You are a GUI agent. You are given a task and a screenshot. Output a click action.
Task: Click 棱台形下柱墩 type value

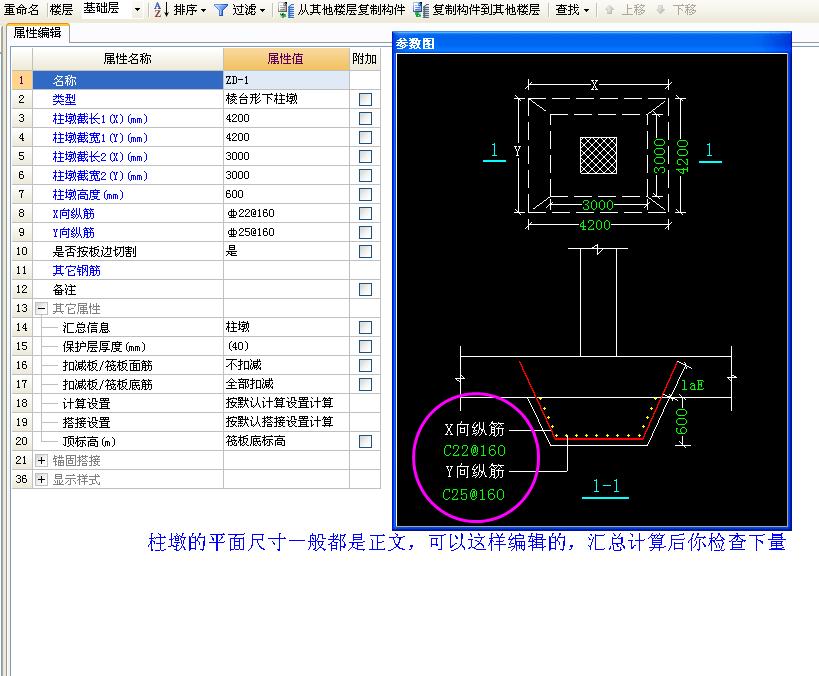coord(286,99)
